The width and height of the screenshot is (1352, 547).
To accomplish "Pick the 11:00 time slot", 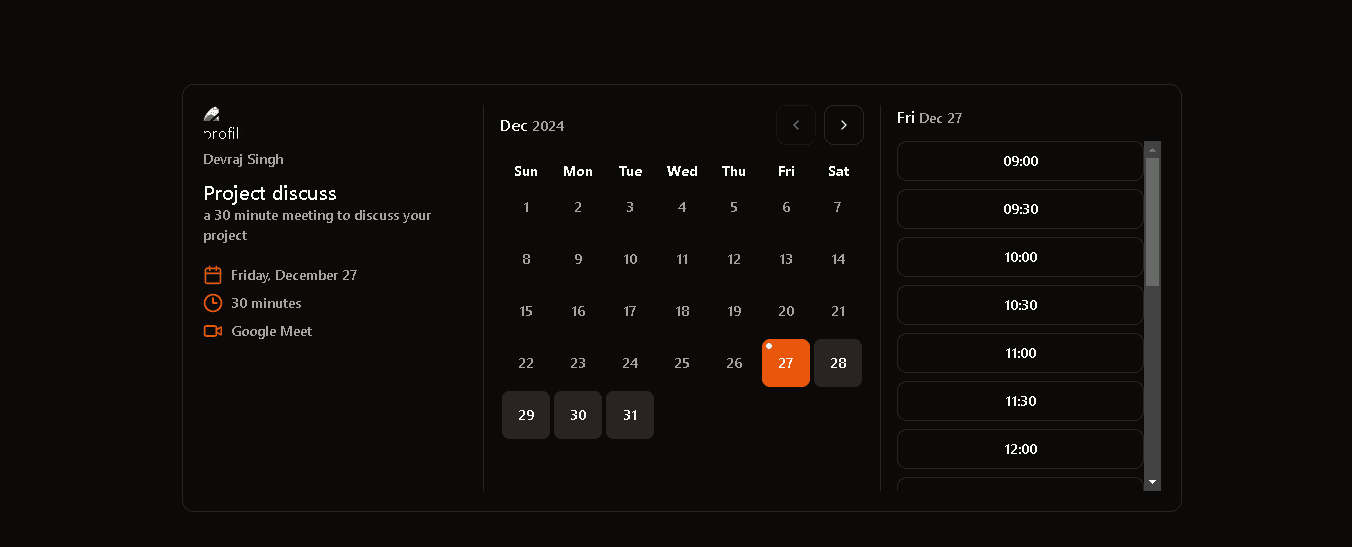I will (x=1020, y=353).
